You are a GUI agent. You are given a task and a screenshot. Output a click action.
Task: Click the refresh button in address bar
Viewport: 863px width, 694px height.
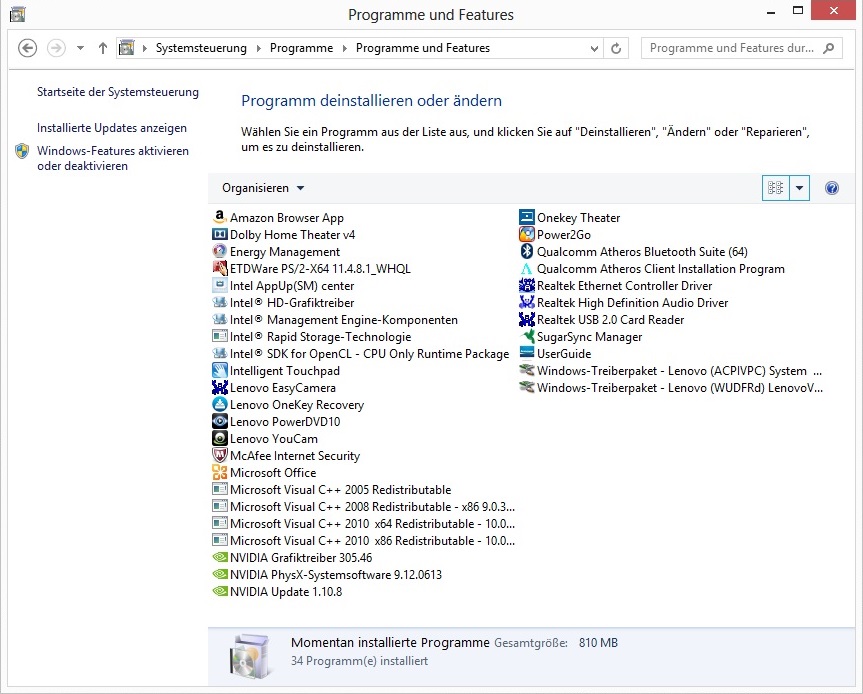[x=616, y=48]
